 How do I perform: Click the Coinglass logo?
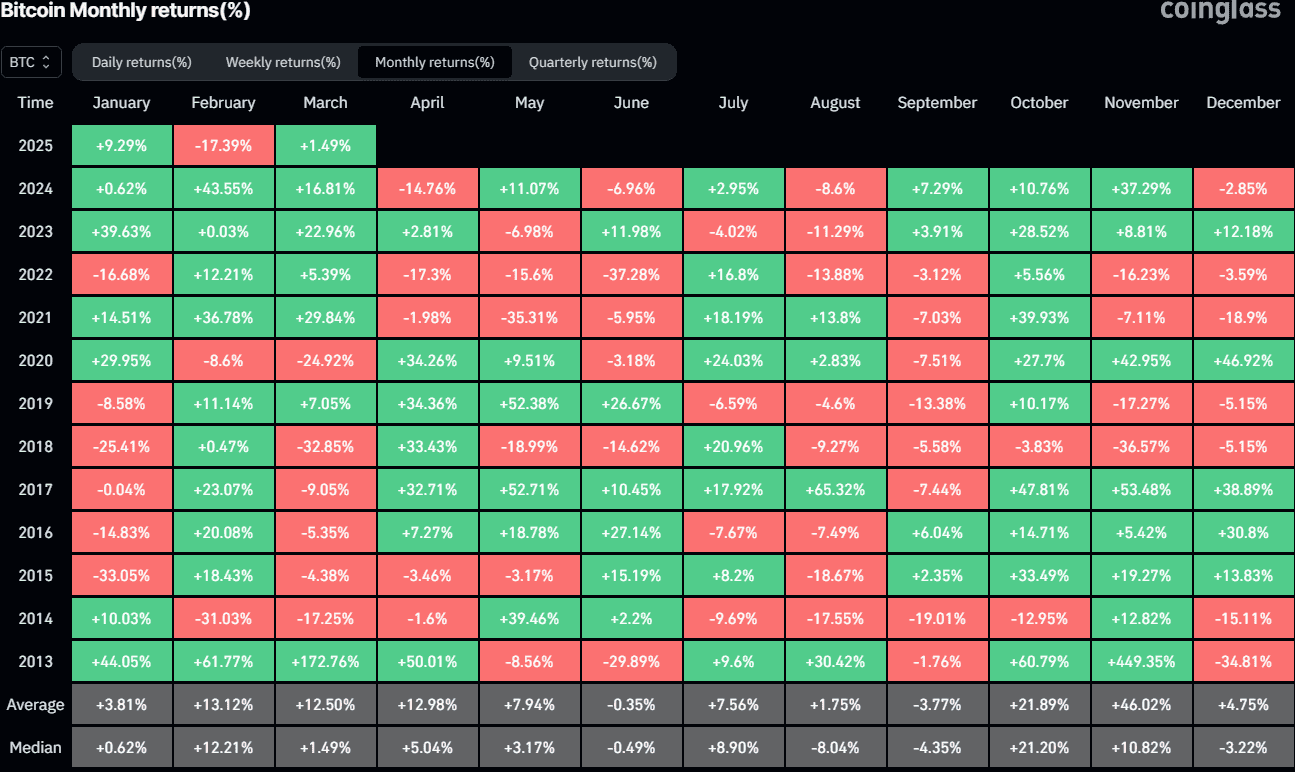coord(1220,11)
